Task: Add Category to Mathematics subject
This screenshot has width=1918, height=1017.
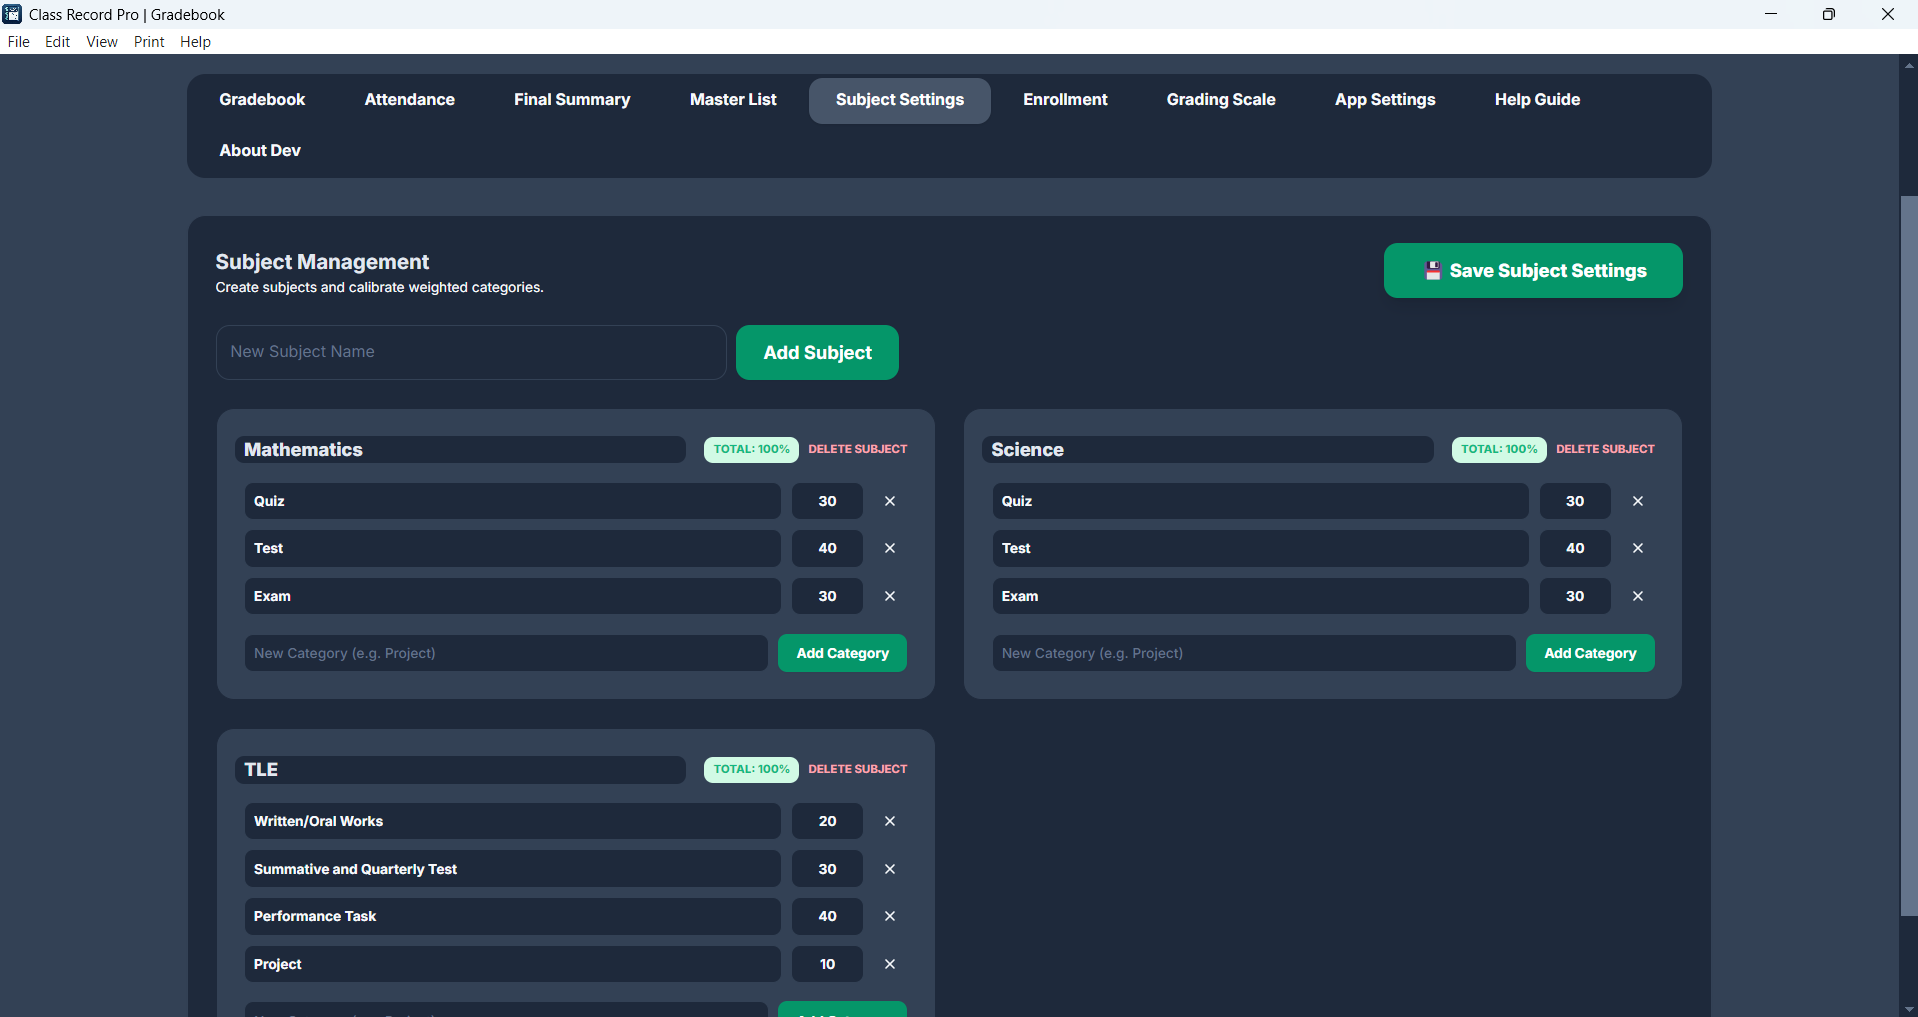Action: (842, 653)
